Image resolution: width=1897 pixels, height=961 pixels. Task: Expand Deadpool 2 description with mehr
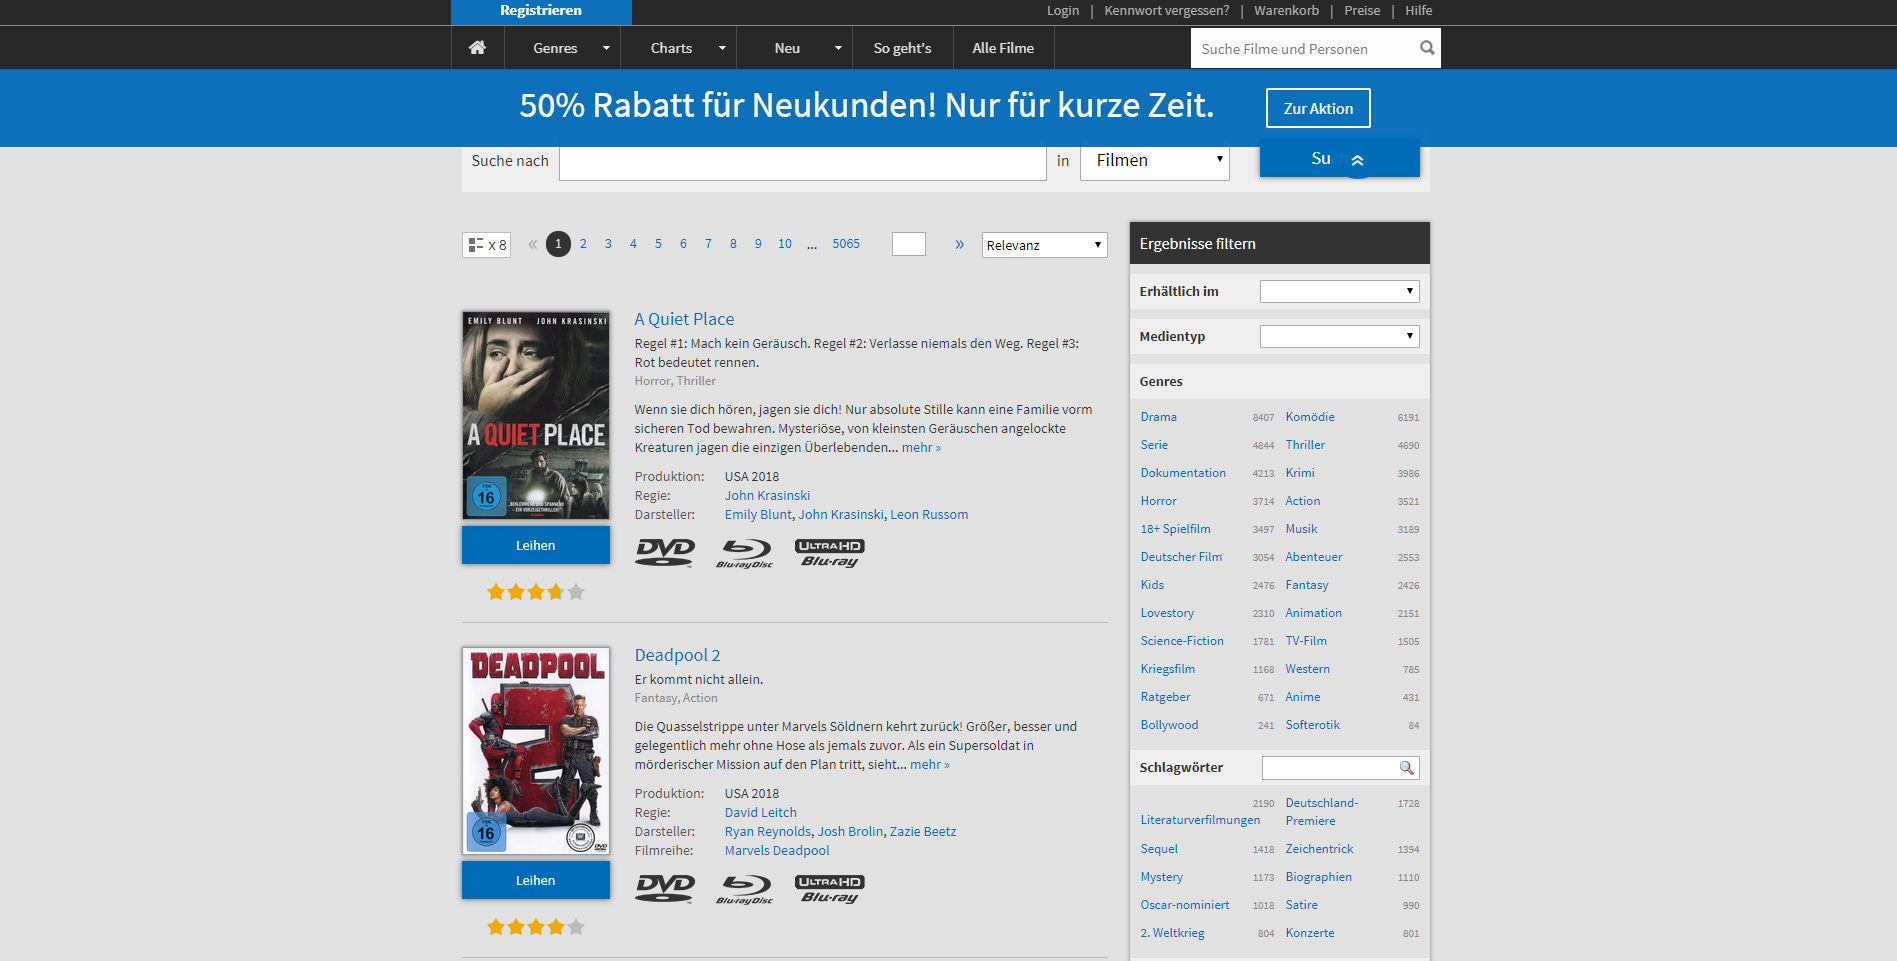[x=930, y=764]
